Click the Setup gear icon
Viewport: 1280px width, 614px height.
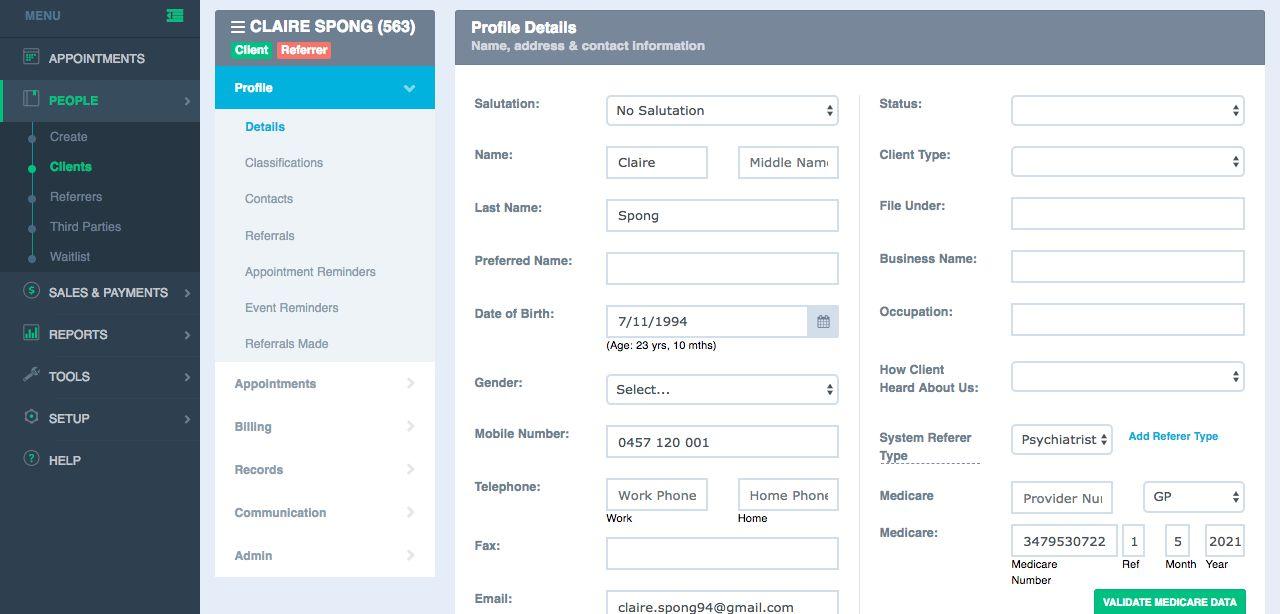click(x=31, y=417)
